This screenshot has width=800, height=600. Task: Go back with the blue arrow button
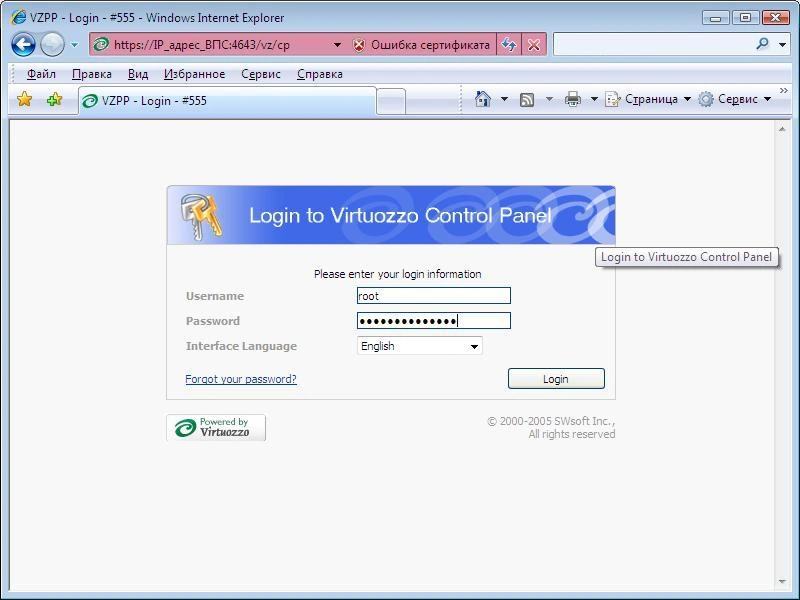coord(23,44)
